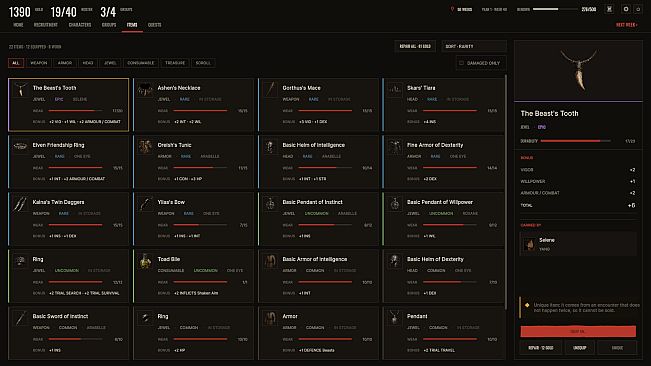Click Basic Pendant of Willpower icon

[395, 203]
